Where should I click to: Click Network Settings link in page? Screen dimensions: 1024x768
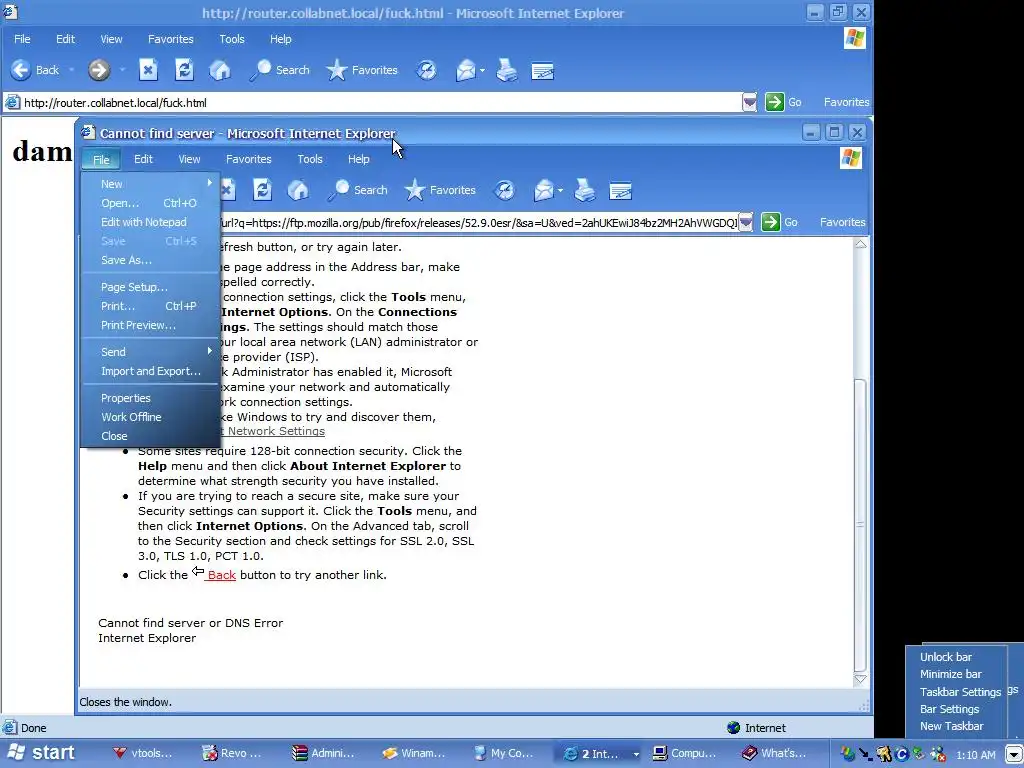(x=271, y=431)
